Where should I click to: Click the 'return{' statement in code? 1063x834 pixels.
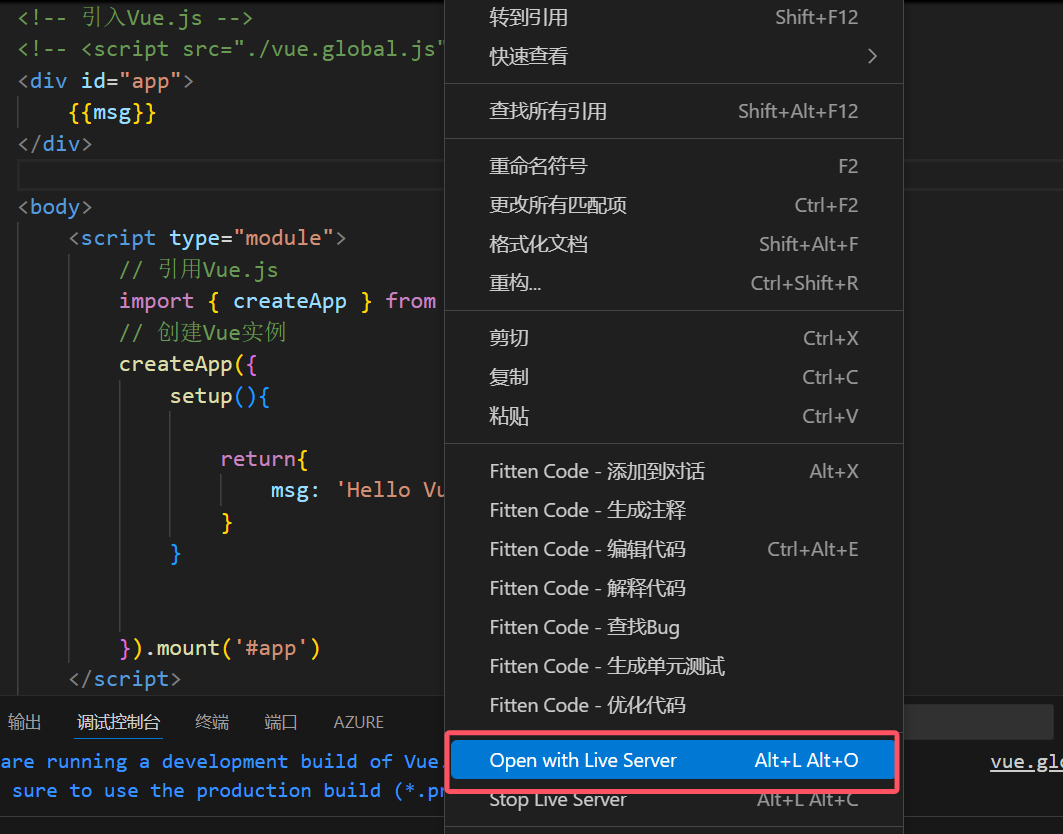pyautogui.click(x=264, y=459)
